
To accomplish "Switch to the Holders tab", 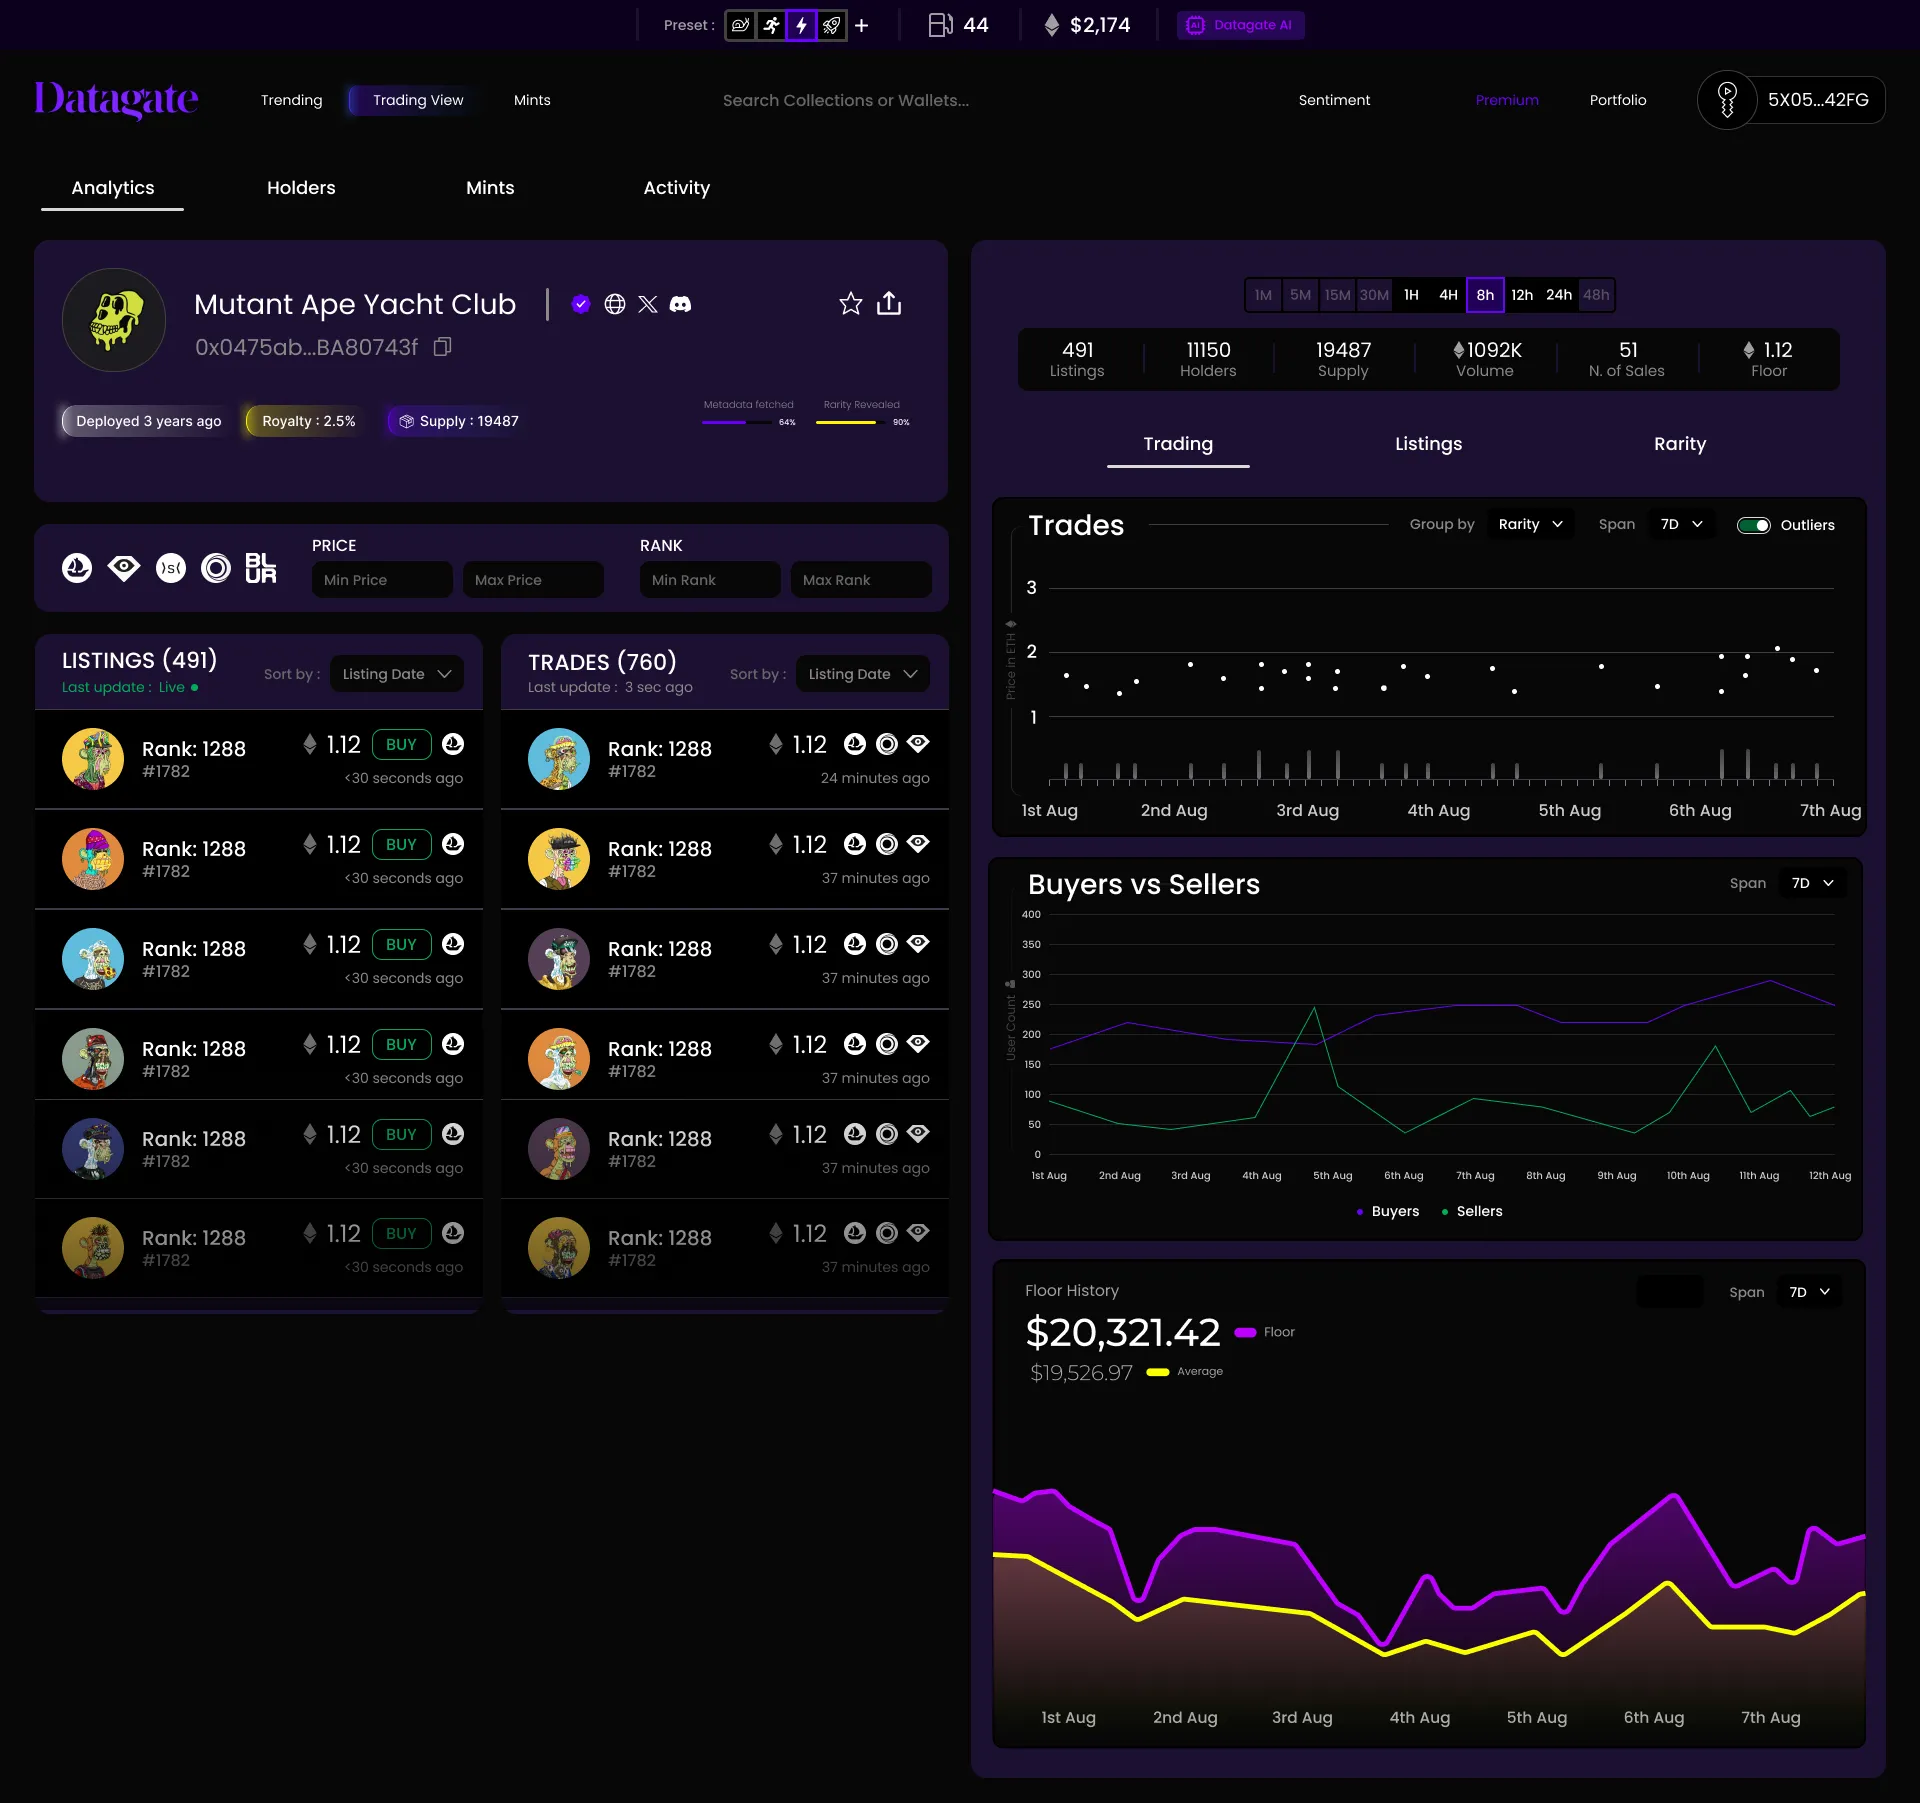I will (301, 188).
